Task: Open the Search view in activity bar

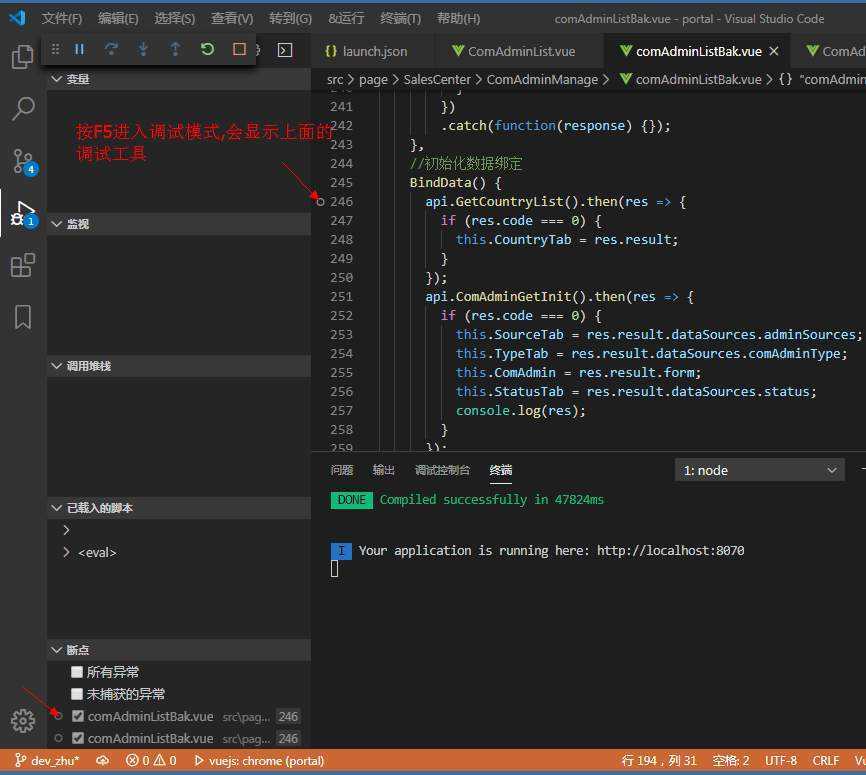Action: pos(23,108)
